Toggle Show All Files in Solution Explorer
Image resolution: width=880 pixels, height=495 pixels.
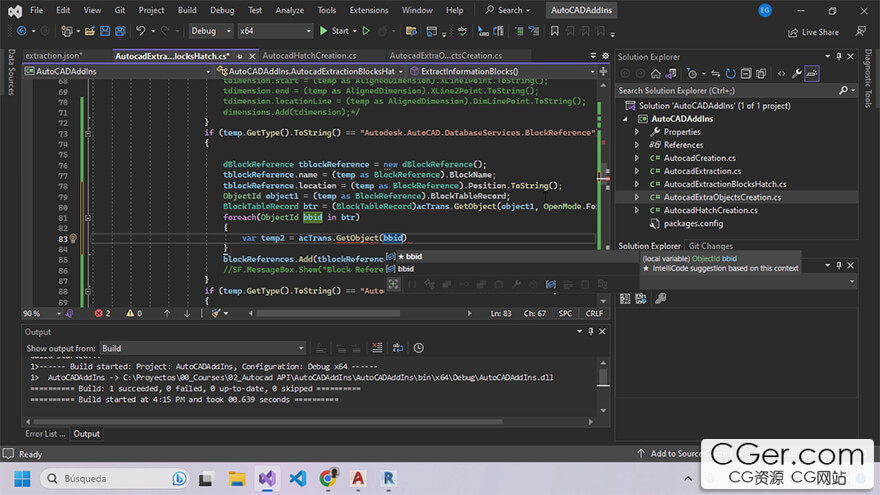(x=761, y=74)
